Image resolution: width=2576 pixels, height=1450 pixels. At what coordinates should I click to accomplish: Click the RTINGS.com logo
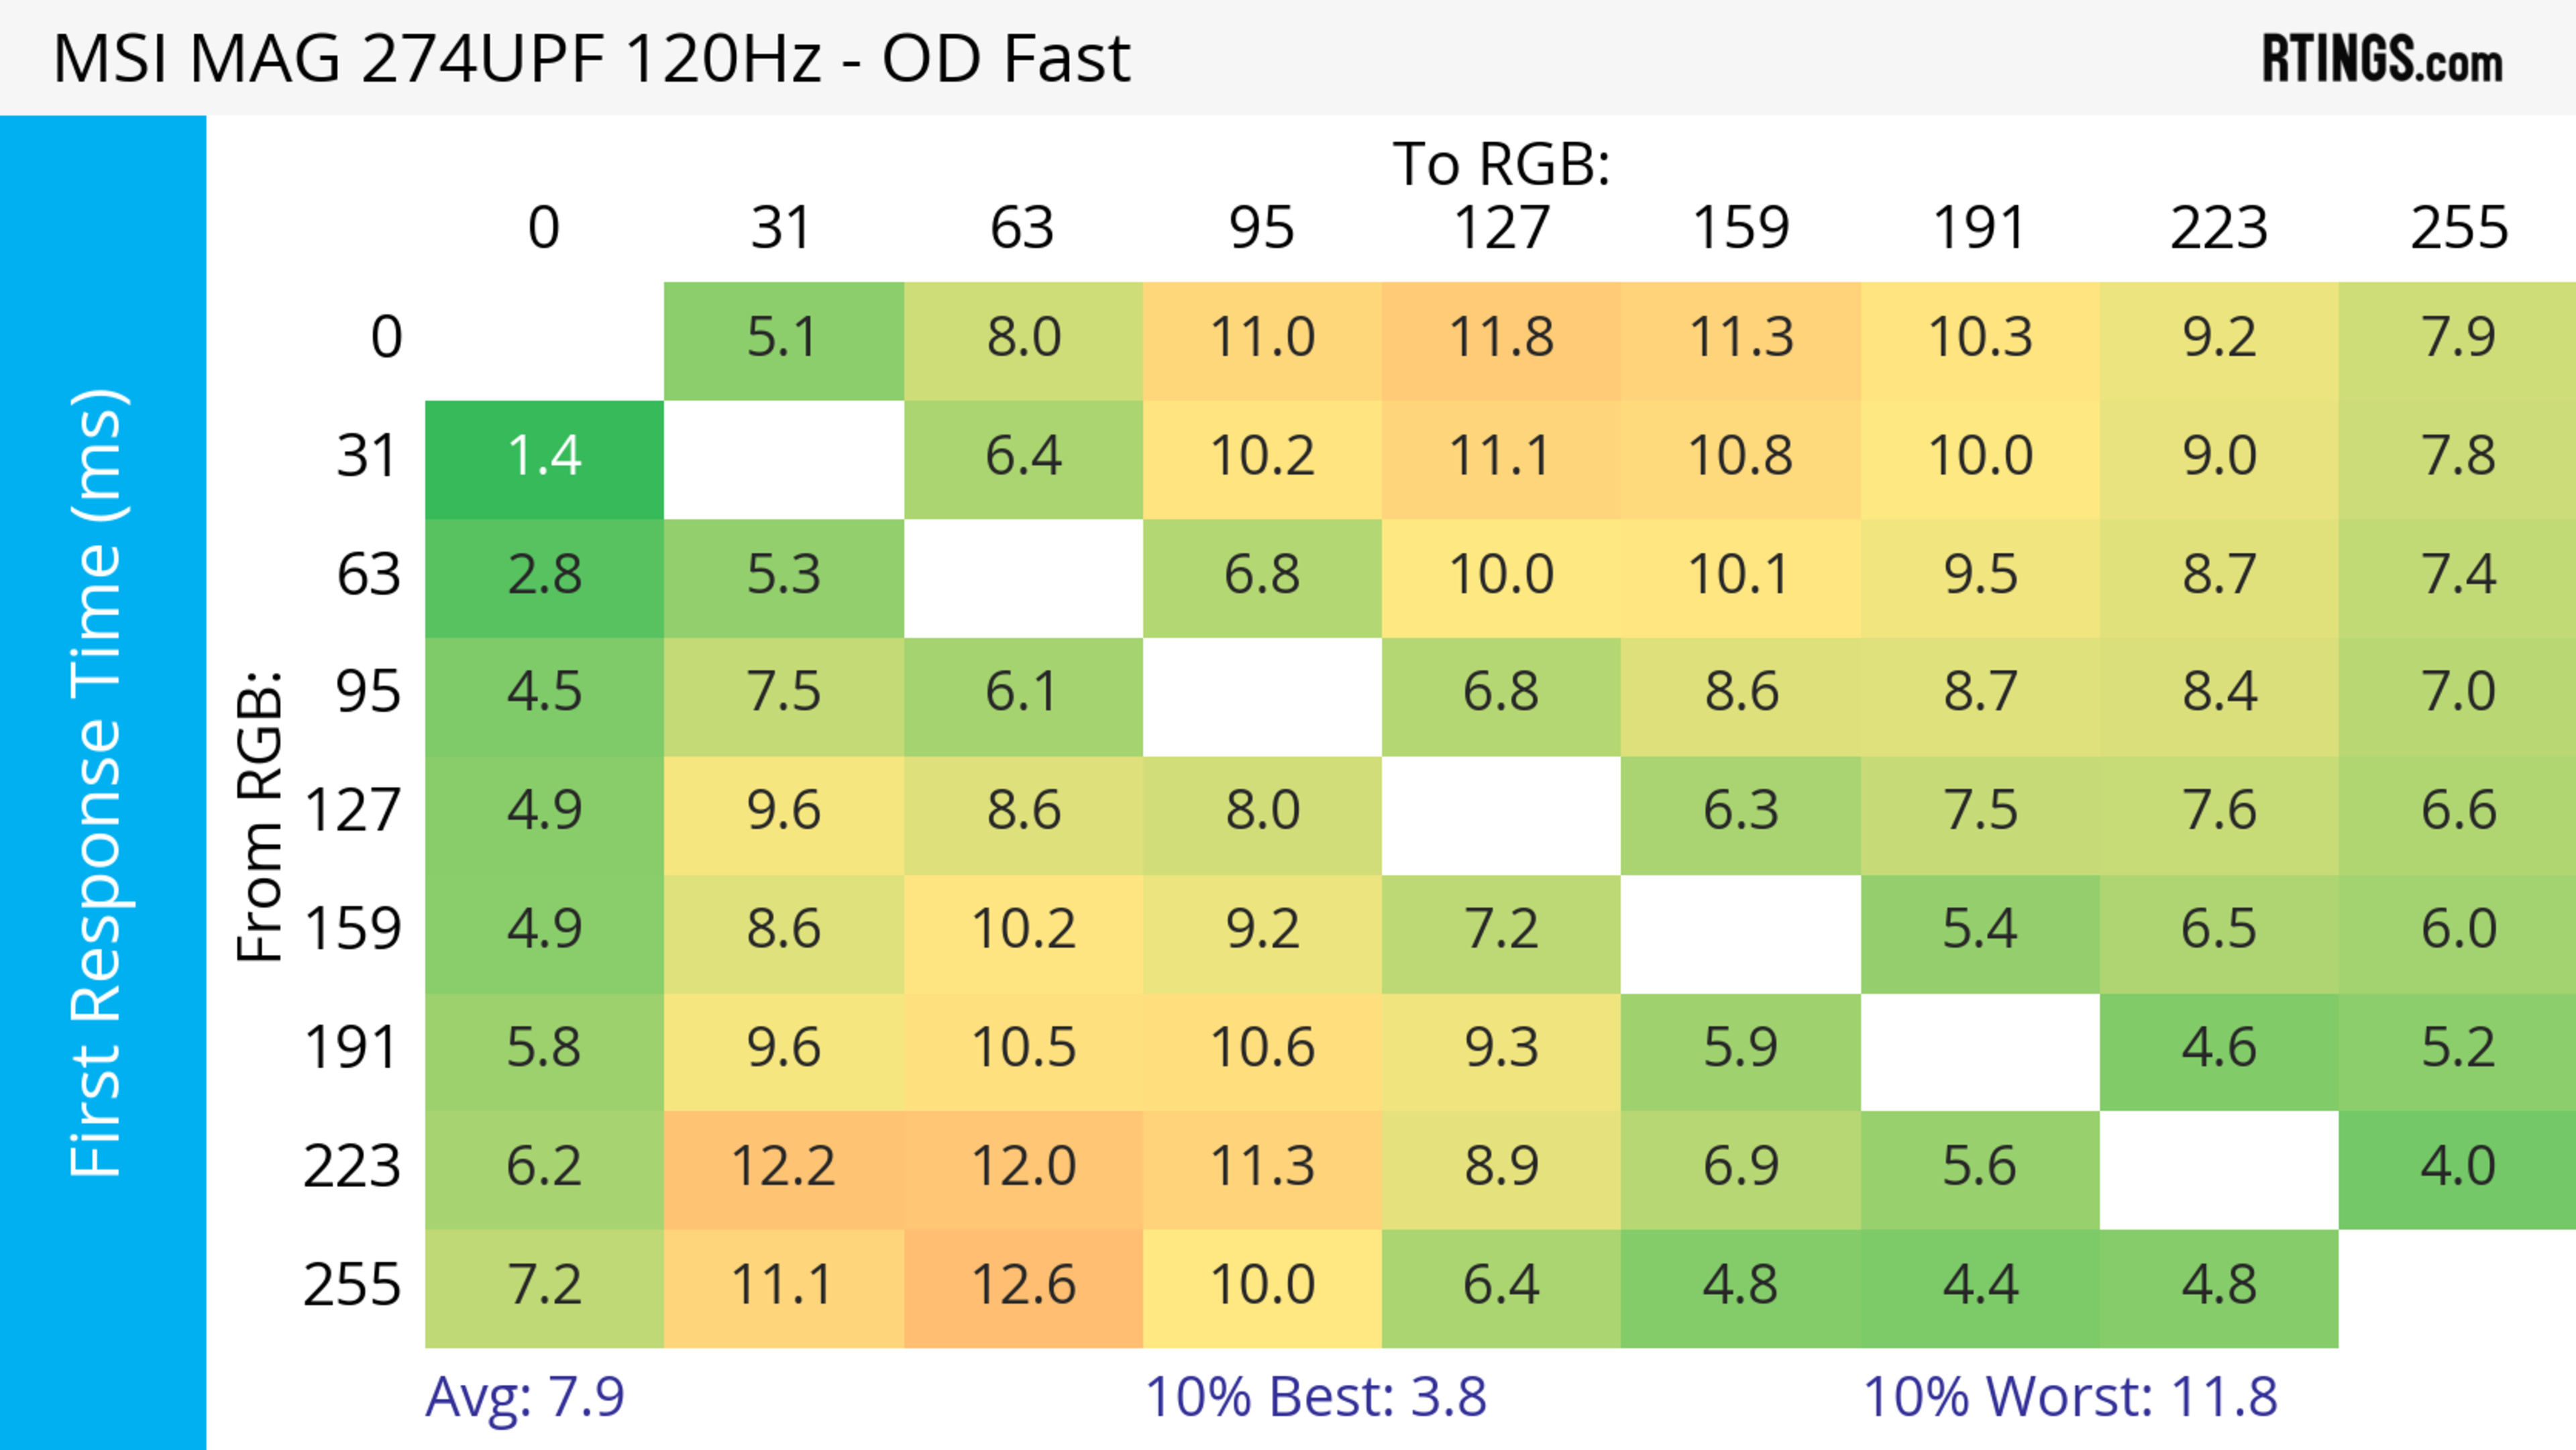2381,59
